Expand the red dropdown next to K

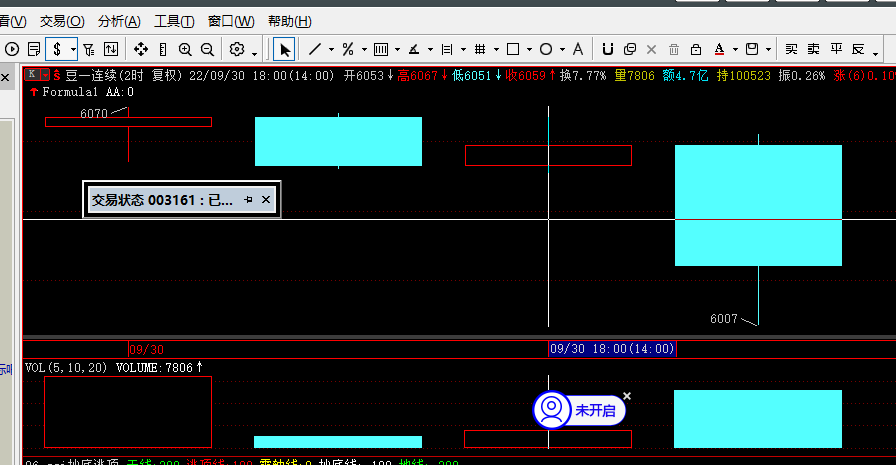click(x=45, y=75)
